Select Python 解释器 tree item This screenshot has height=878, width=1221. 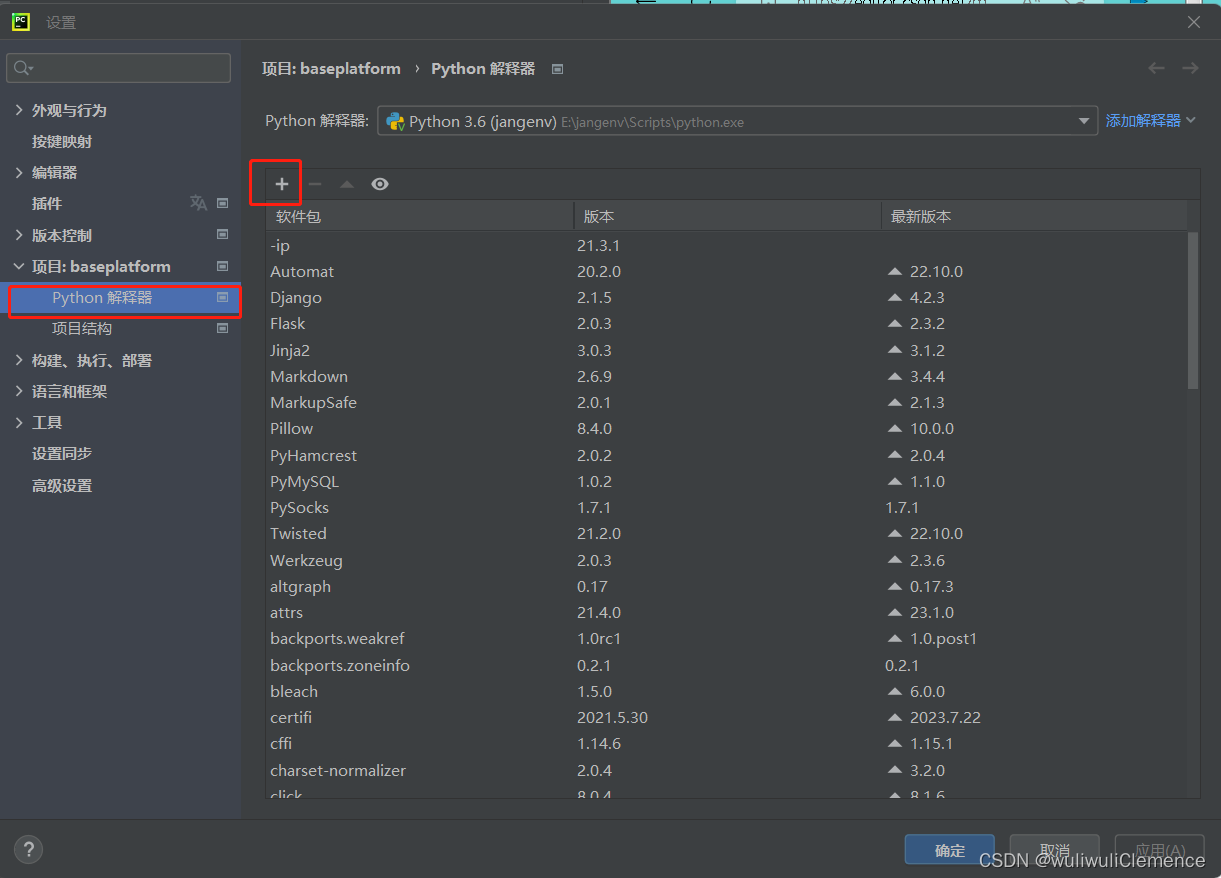pyautogui.click(x=120, y=298)
